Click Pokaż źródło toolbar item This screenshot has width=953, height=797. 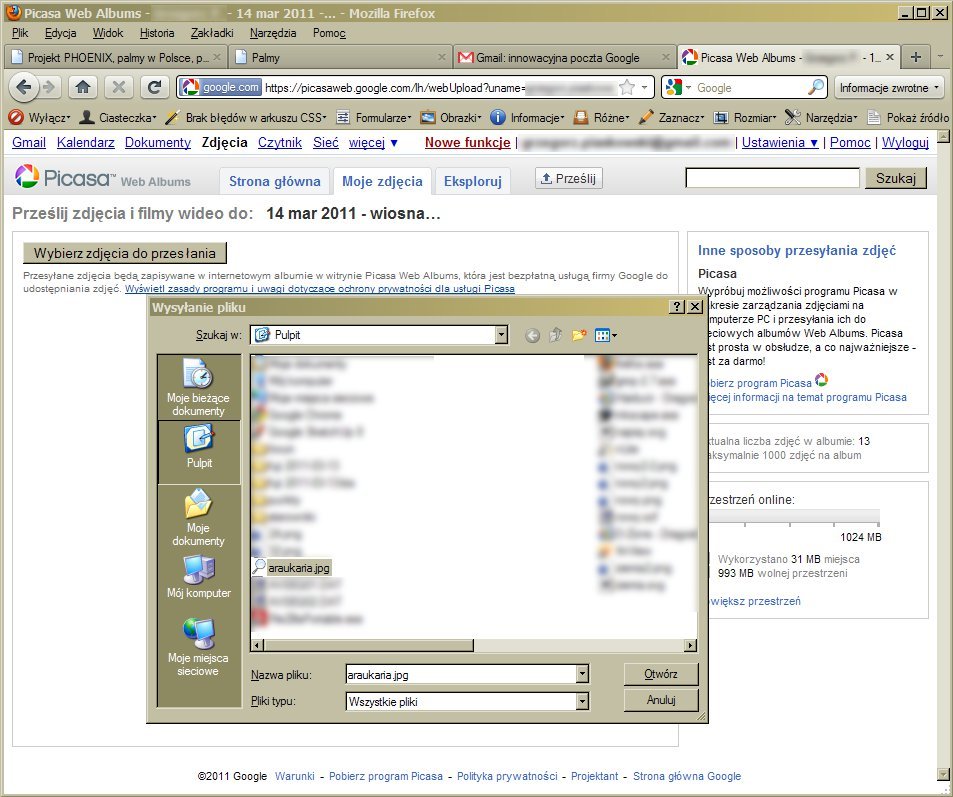click(x=907, y=117)
